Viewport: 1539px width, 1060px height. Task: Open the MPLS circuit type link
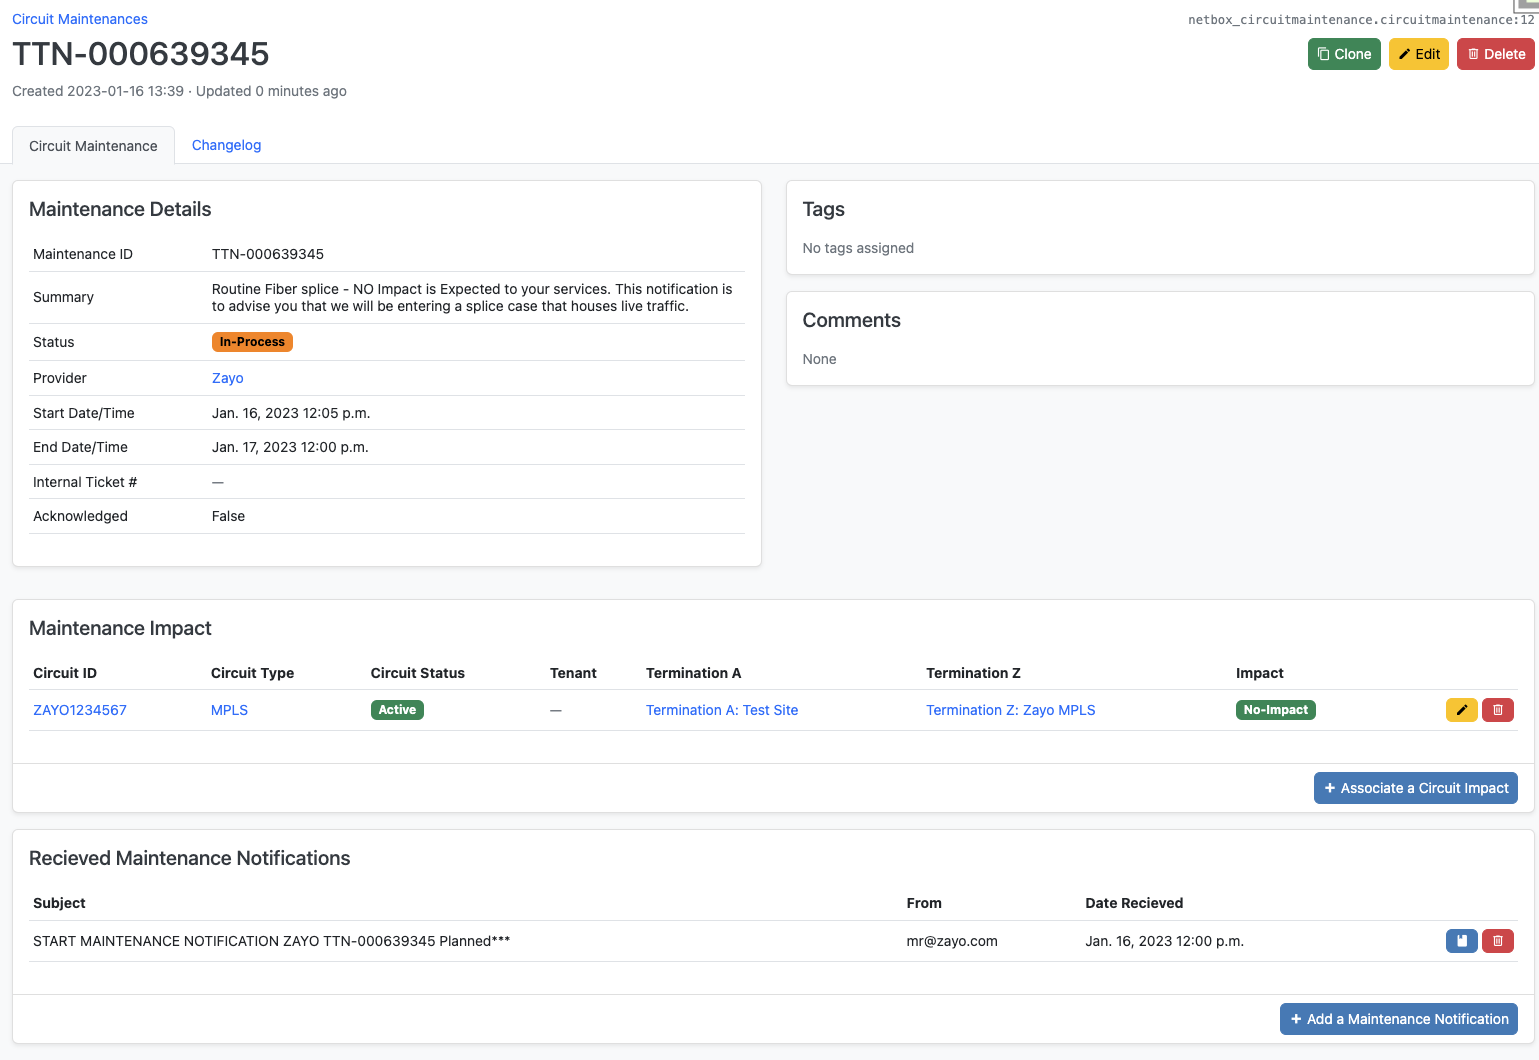(229, 710)
